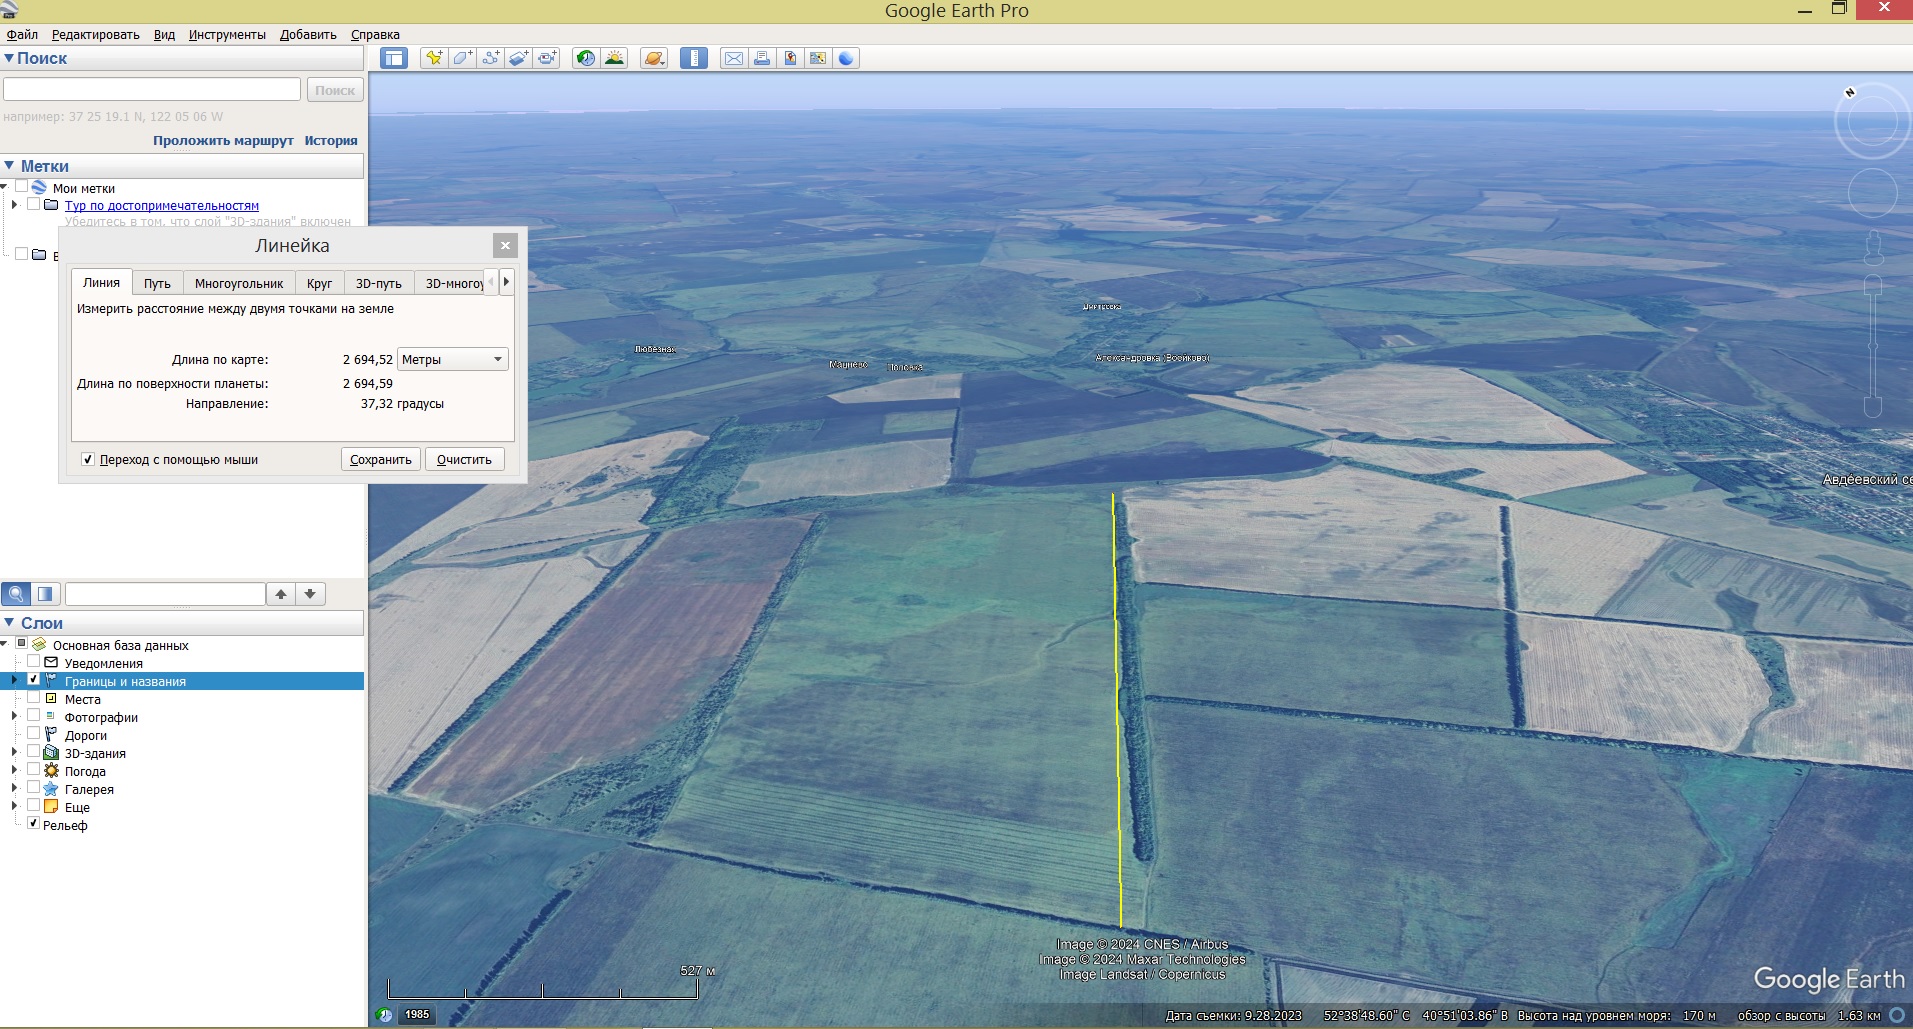Image resolution: width=1913 pixels, height=1029 pixels.
Task: Click the print icon in toolbar
Action: coord(762,58)
